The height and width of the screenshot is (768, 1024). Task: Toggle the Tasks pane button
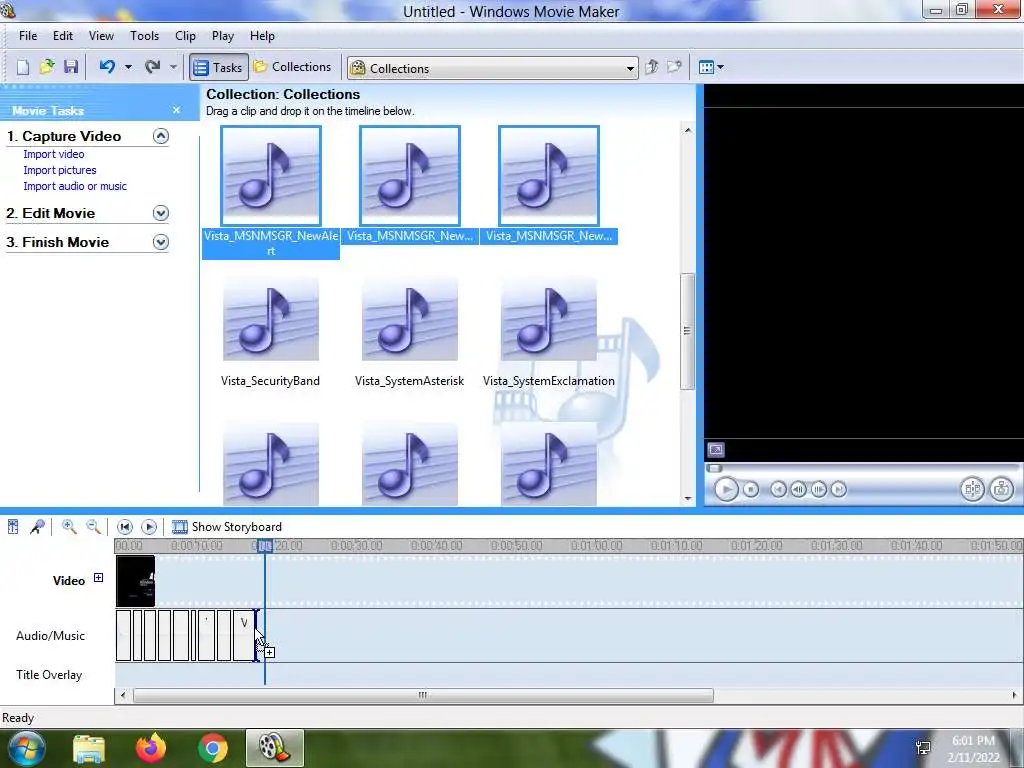[x=219, y=67]
